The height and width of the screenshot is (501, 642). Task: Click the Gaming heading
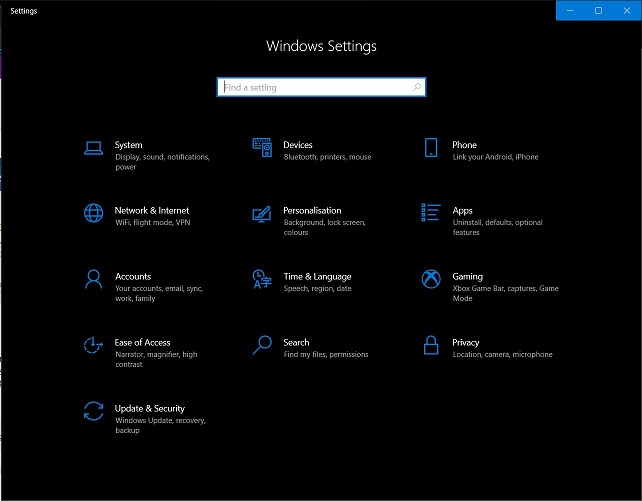click(x=468, y=277)
